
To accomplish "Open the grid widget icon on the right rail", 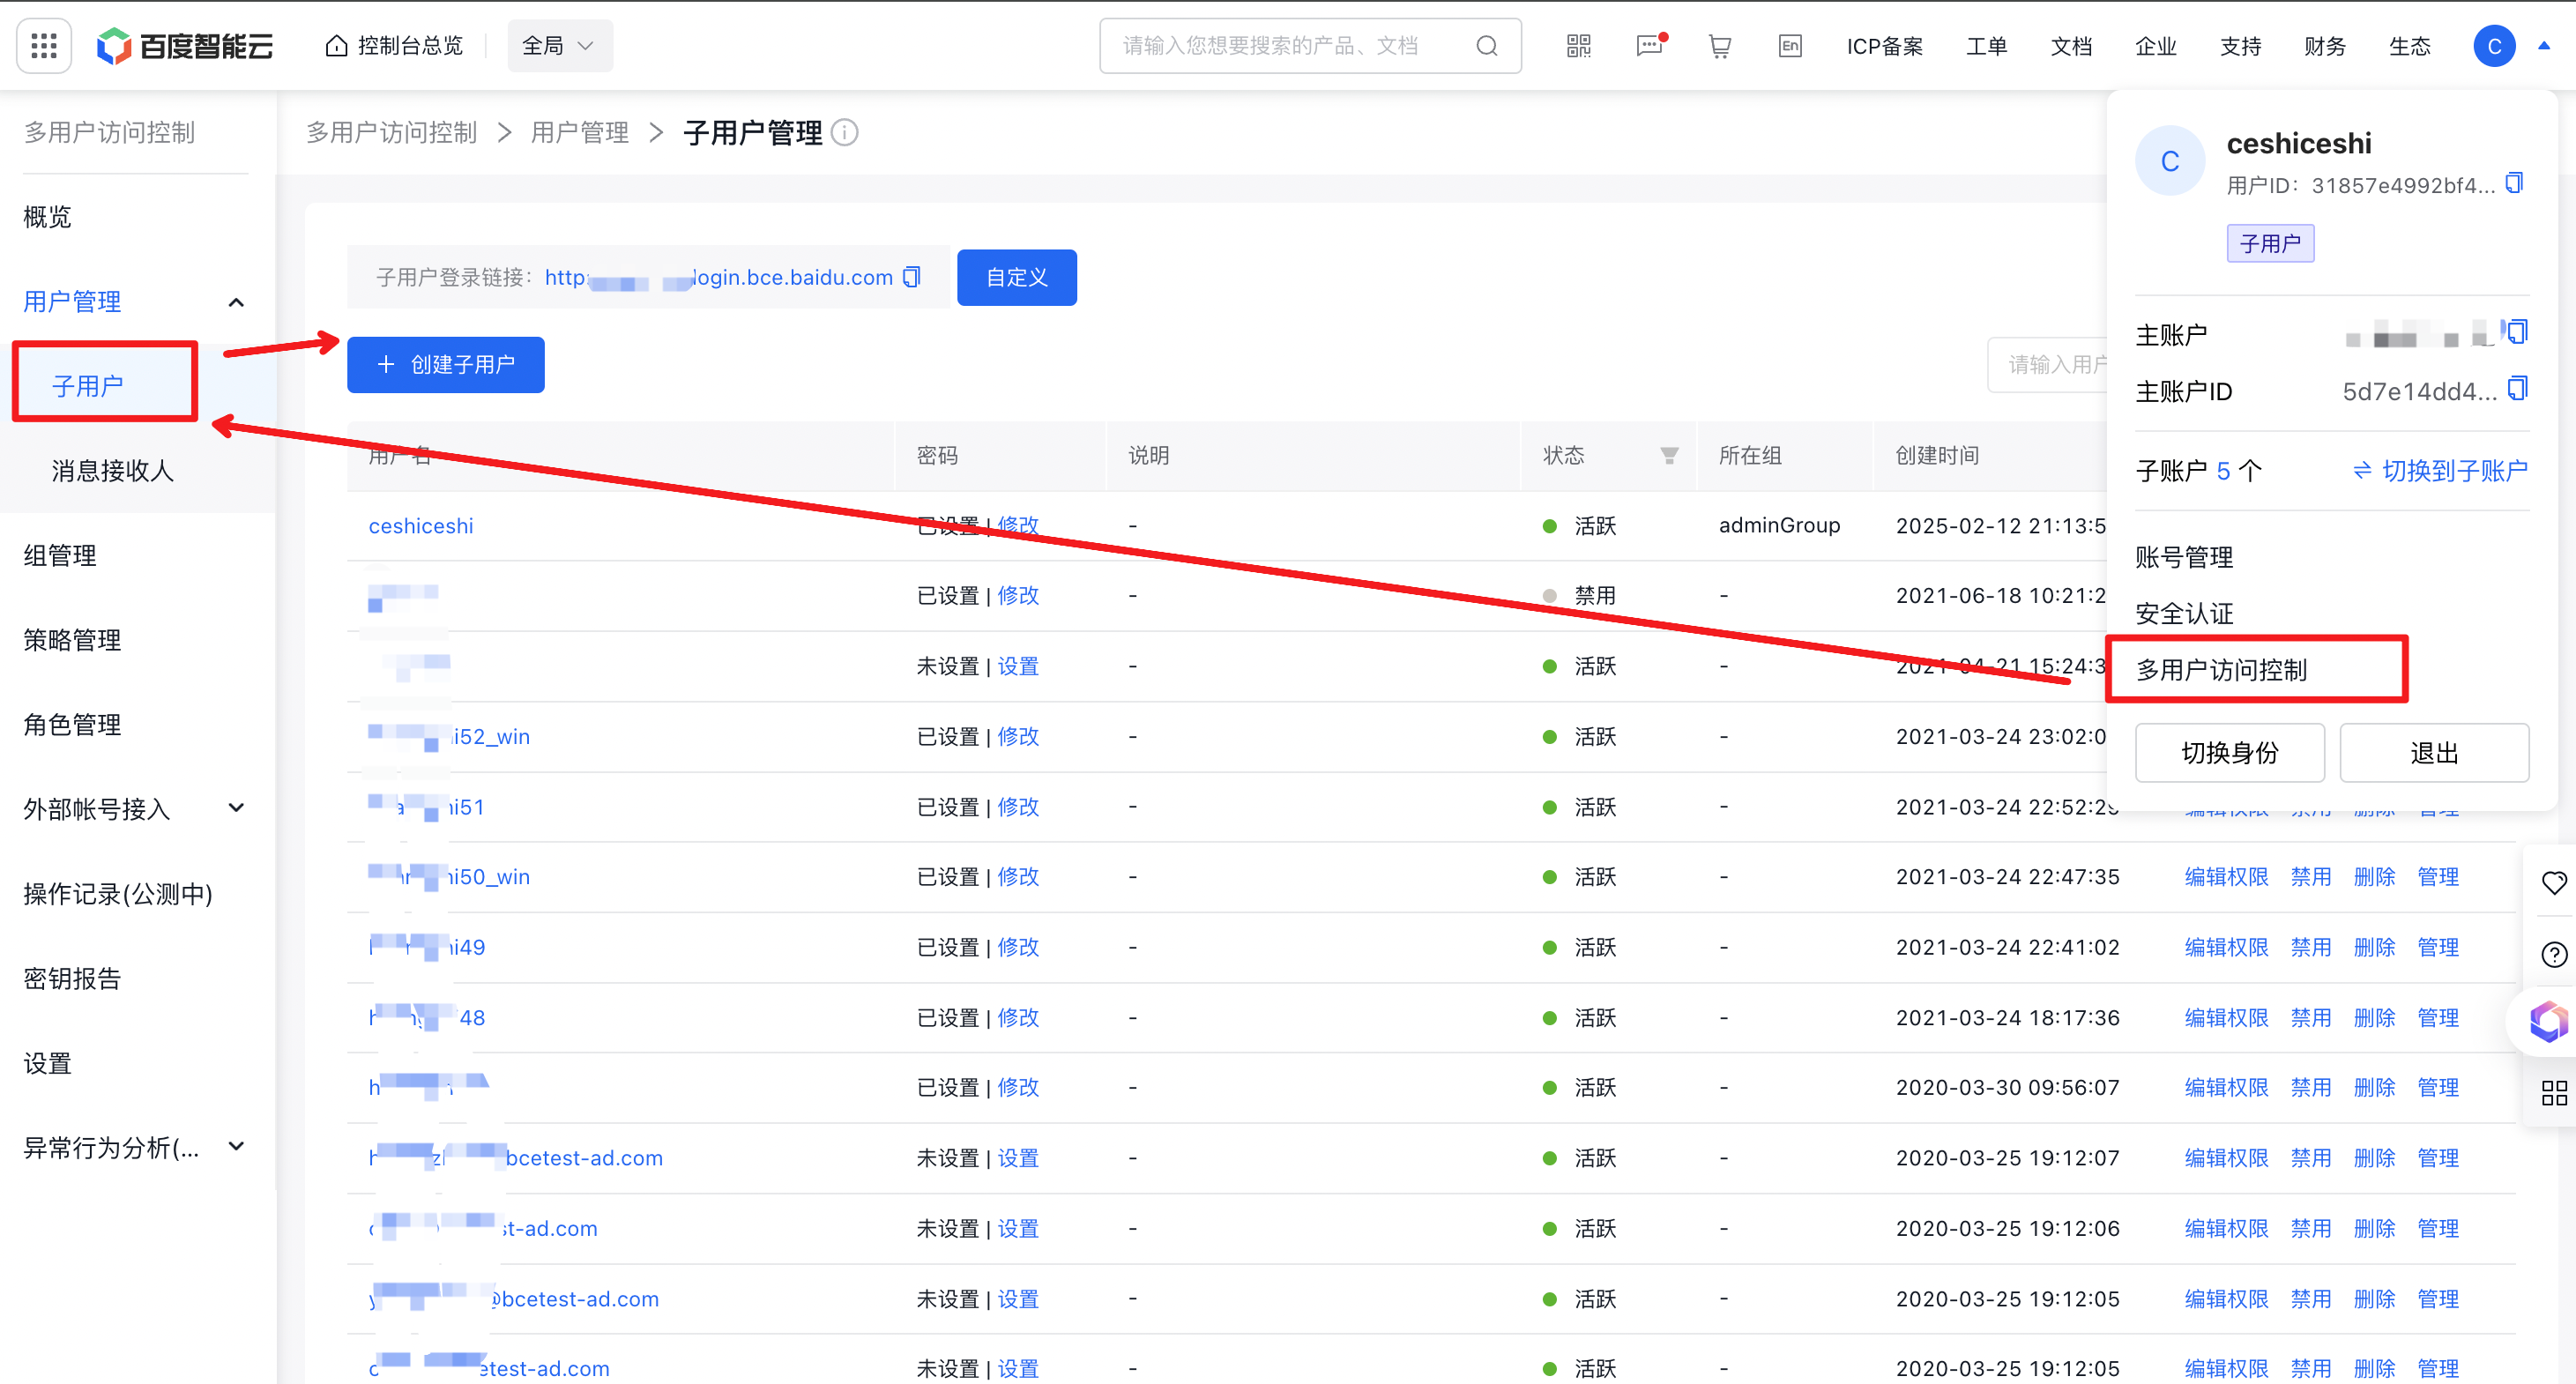I will pos(2554,1093).
